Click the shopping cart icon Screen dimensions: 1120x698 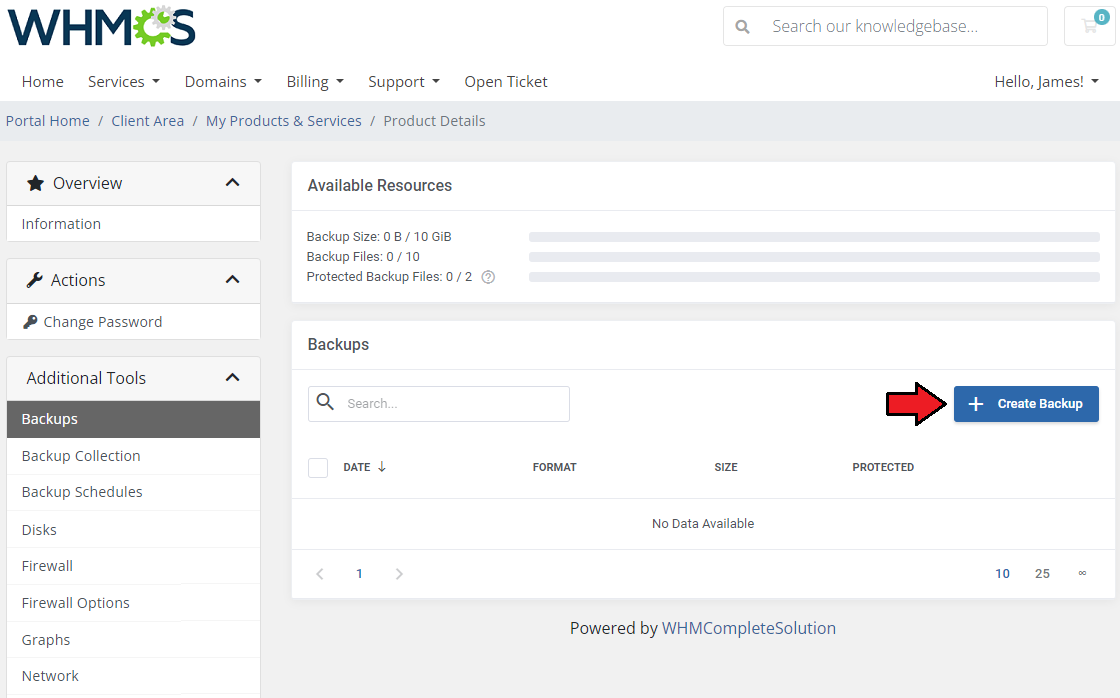(x=1090, y=26)
